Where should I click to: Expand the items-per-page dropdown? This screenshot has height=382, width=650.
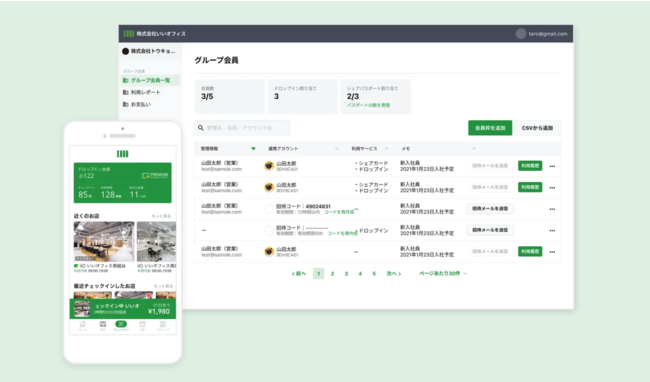(443, 273)
